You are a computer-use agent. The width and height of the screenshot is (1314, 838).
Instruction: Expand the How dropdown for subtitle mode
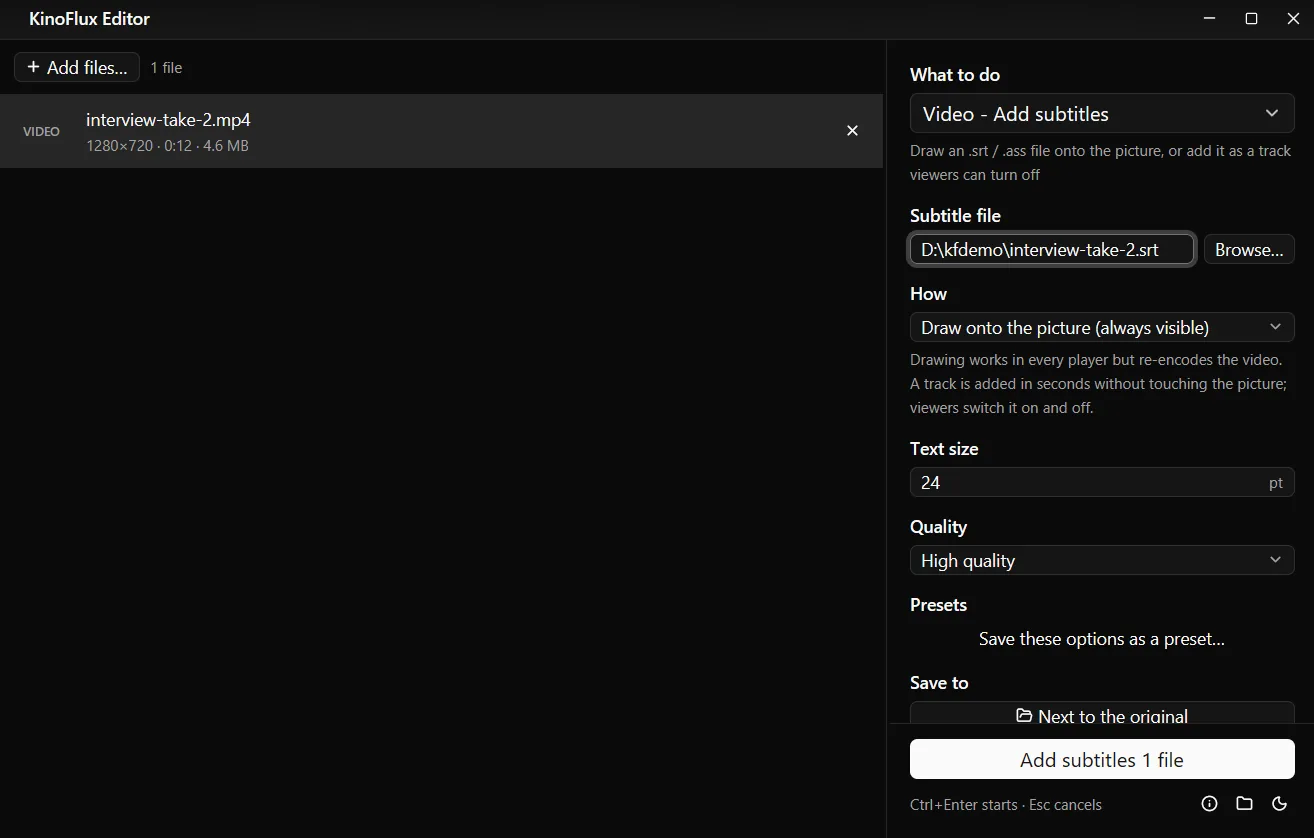point(1102,327)
